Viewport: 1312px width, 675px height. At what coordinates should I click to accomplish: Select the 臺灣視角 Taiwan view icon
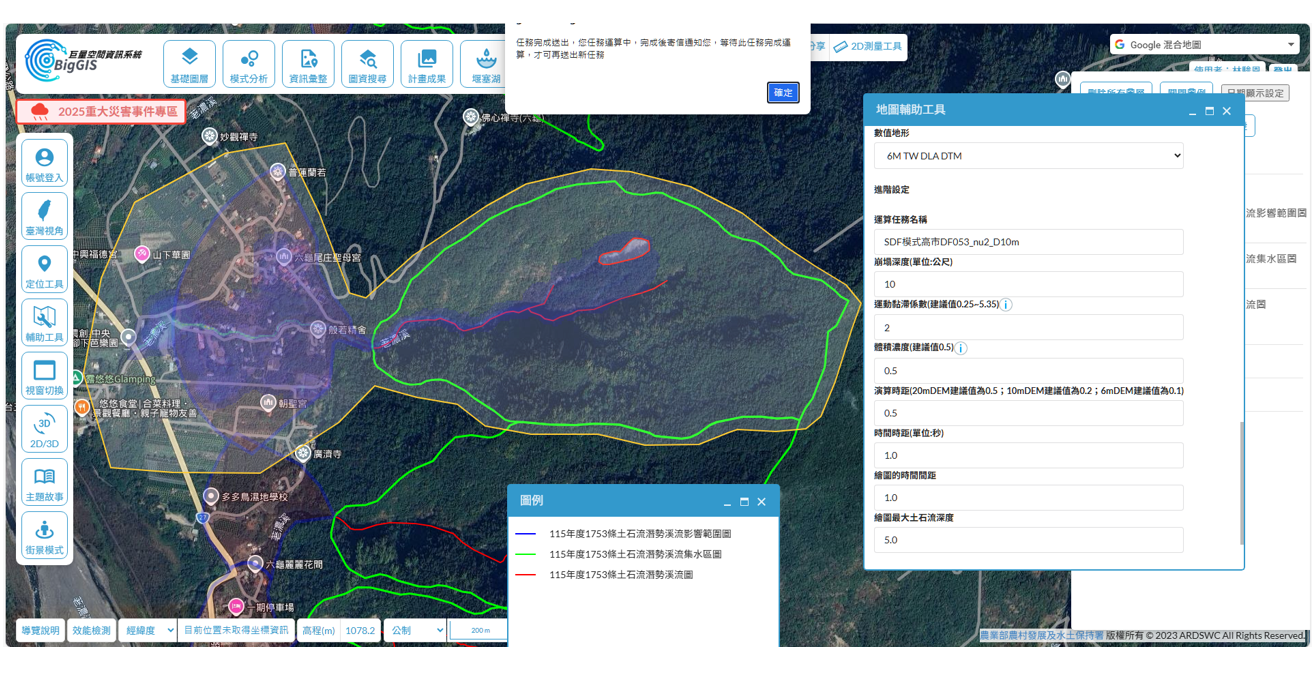tap(44, 216)
